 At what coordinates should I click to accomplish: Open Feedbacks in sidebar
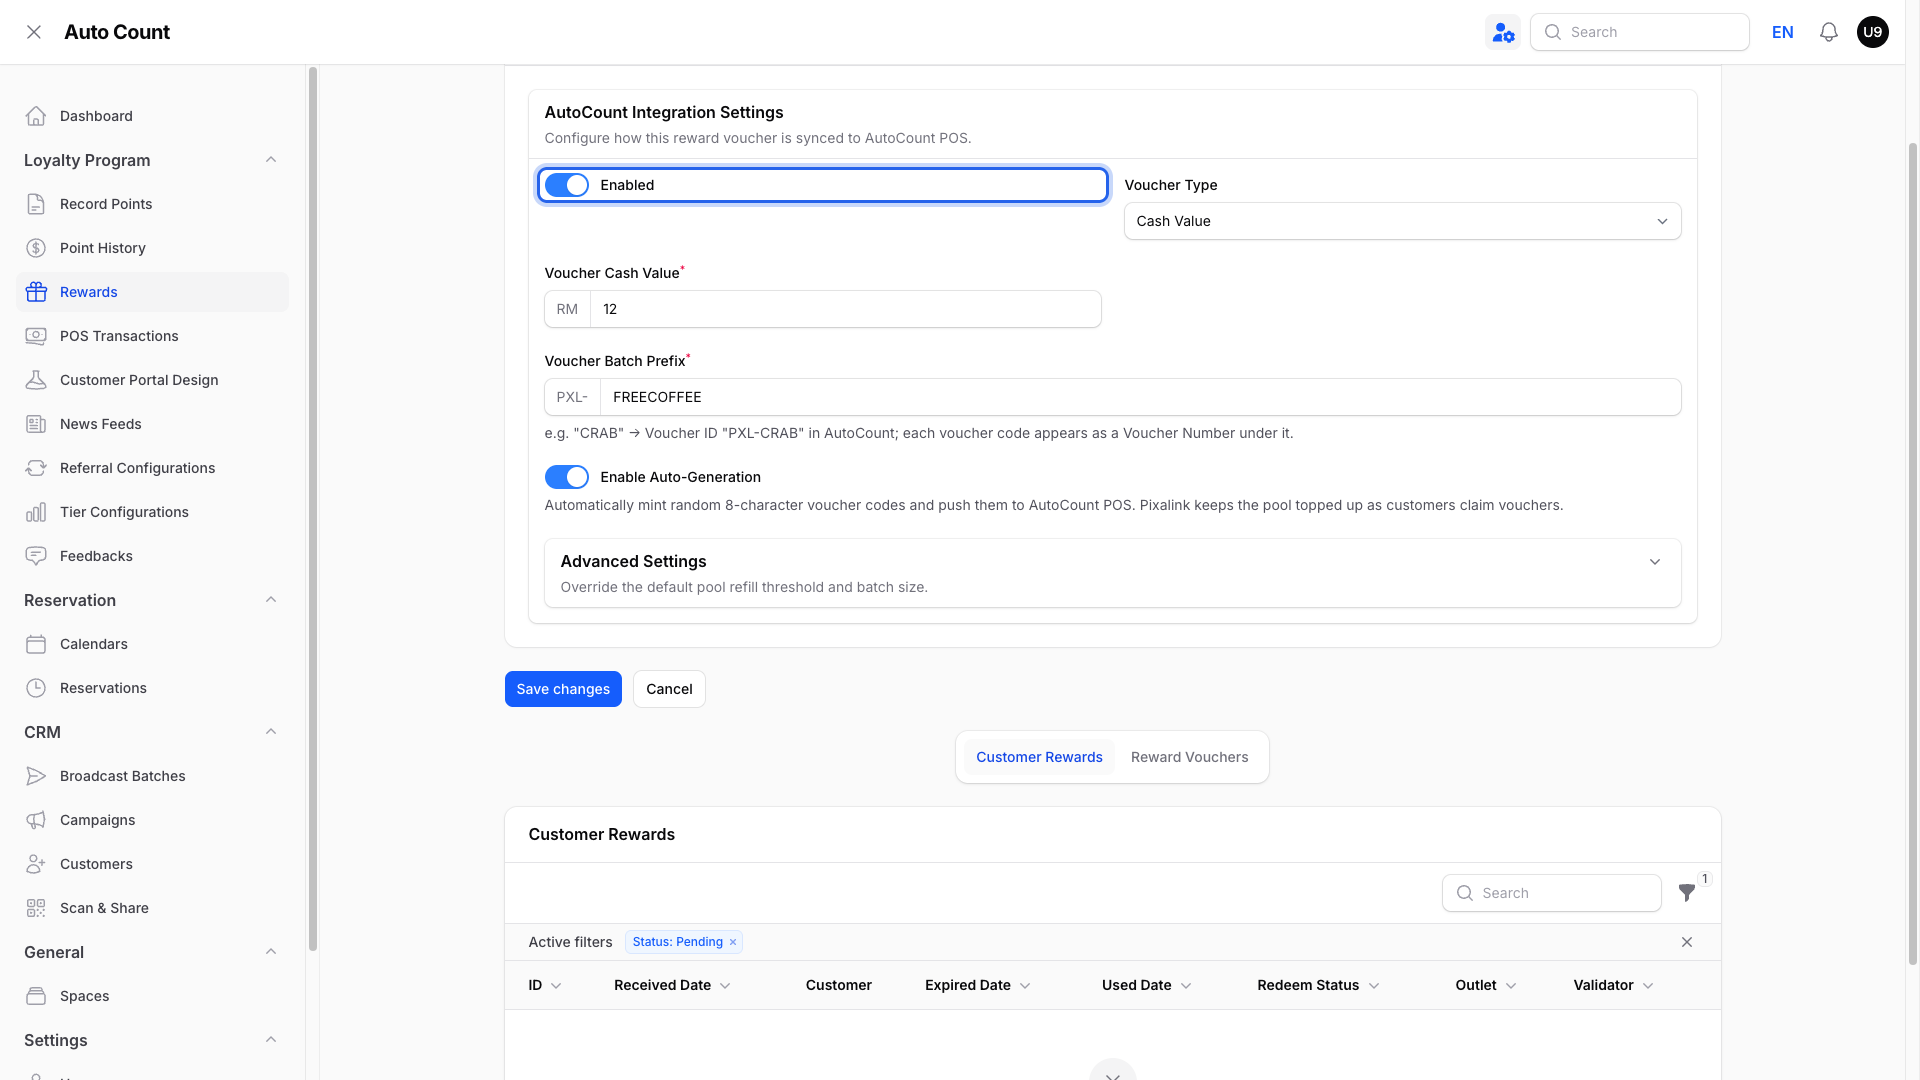click(152, 556)
